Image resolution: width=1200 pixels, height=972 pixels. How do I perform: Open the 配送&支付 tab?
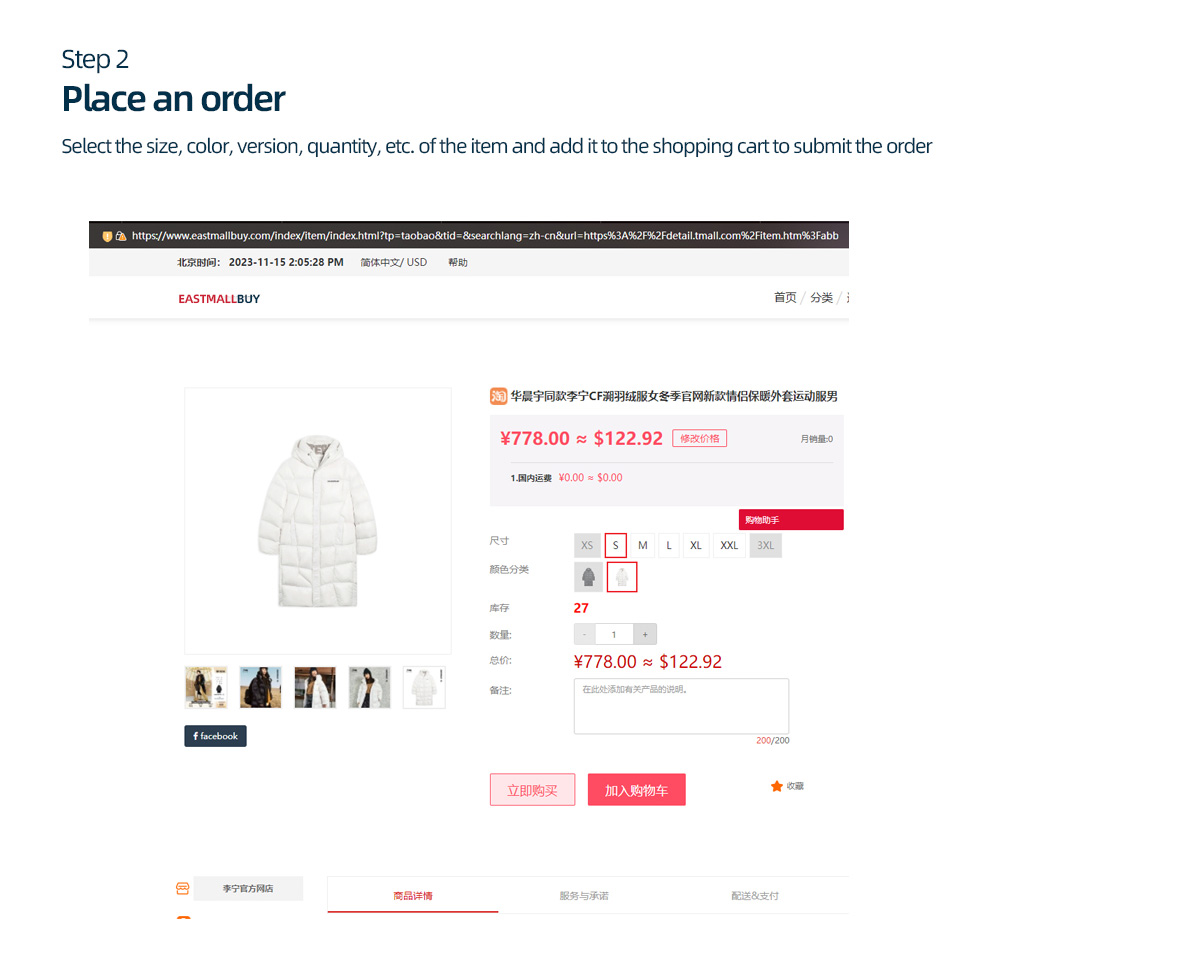pos(755,895)
